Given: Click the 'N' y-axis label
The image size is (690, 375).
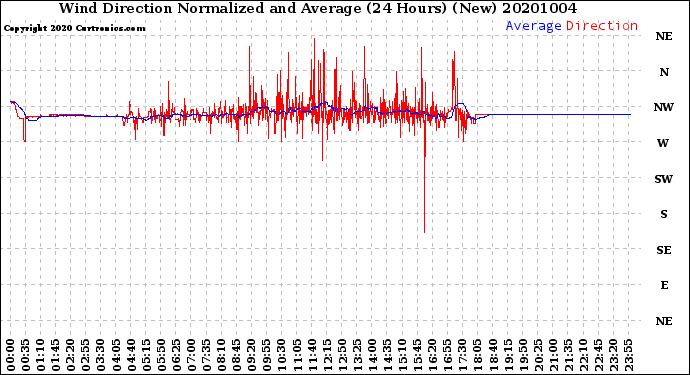Looking at the screenshot, I should pos(664,72).
